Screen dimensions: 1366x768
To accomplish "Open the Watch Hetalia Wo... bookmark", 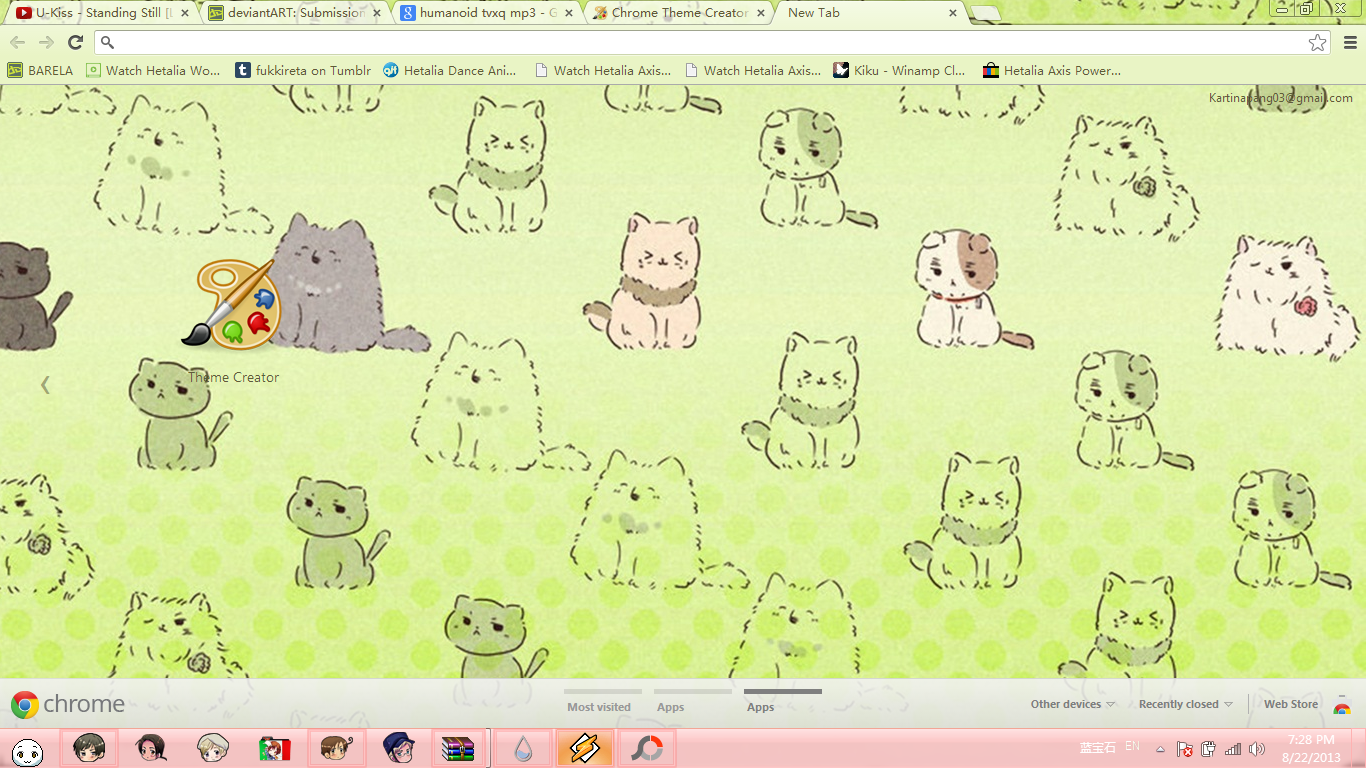I will coord(153,70).
